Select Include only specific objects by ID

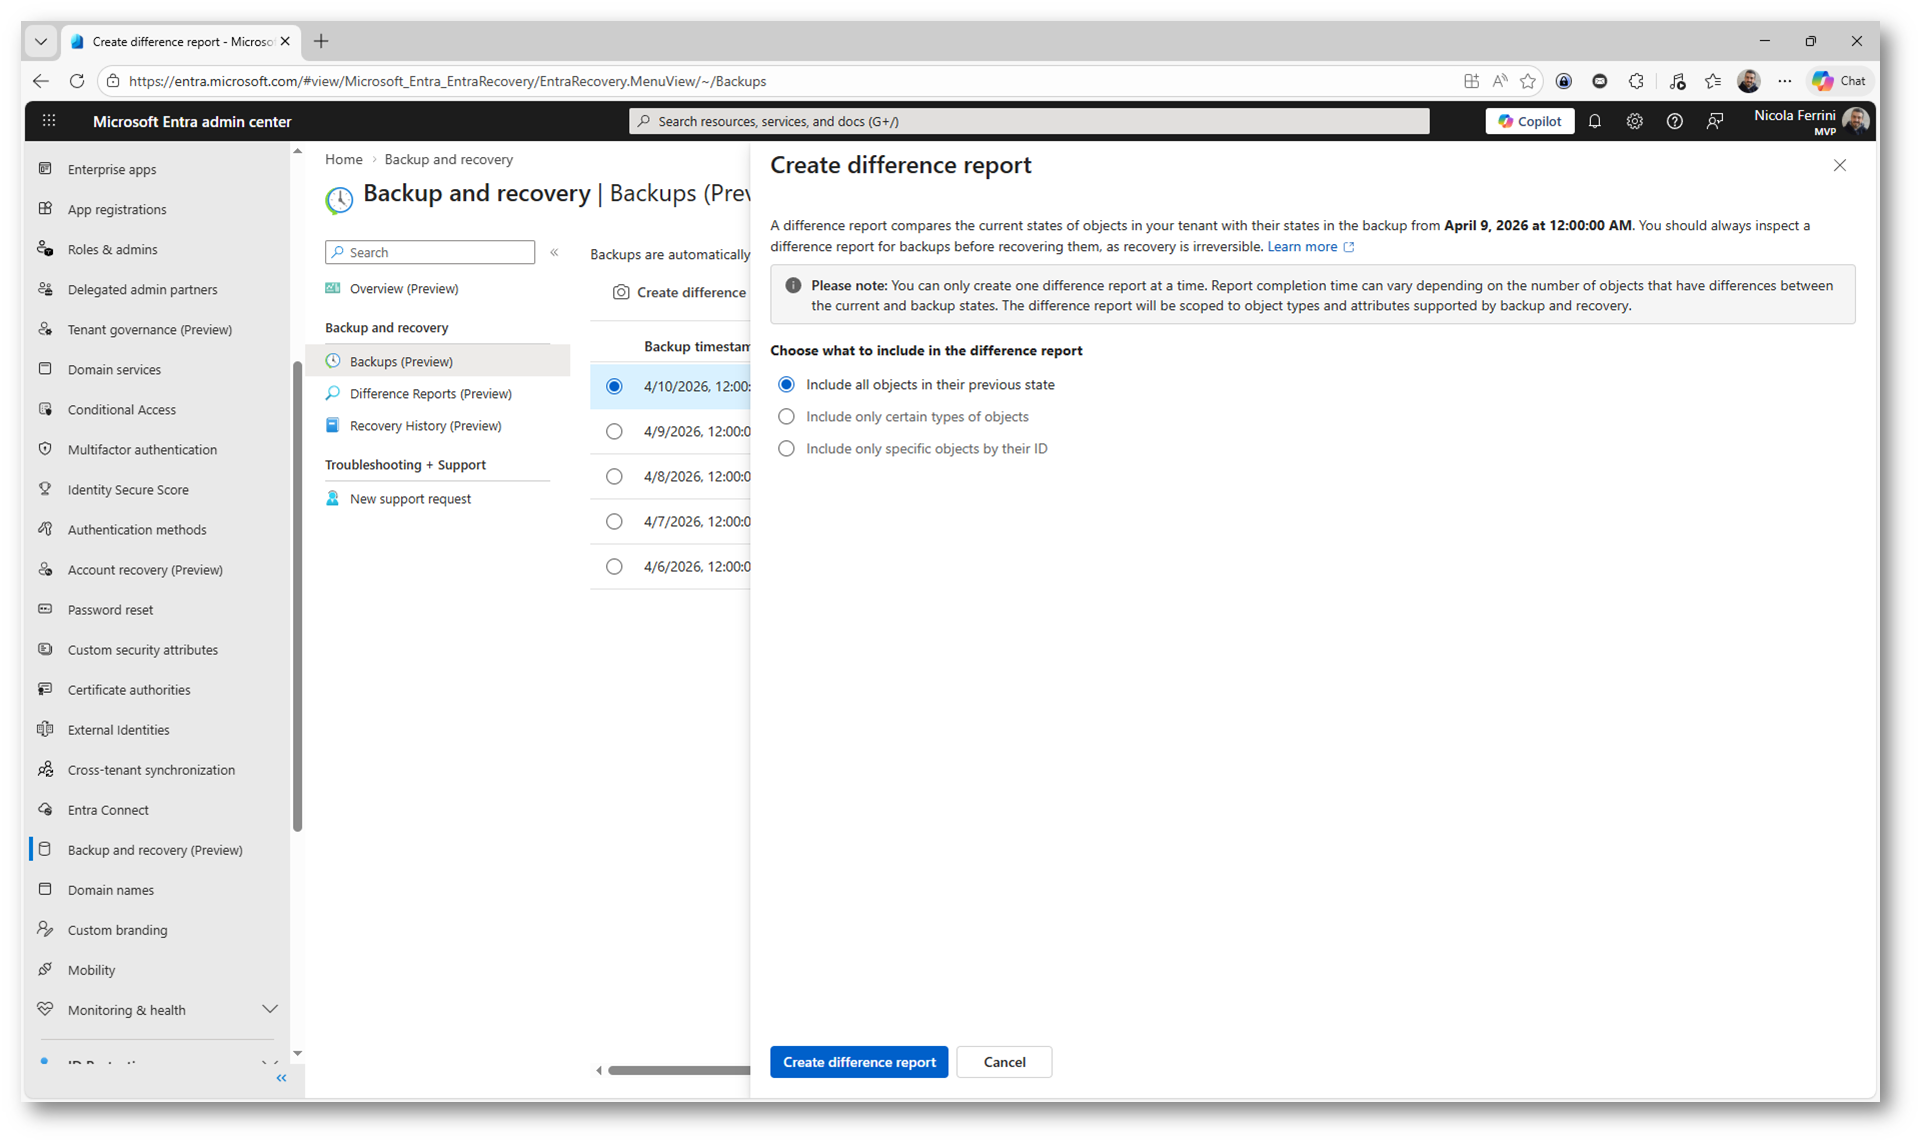tap(787, 449)
